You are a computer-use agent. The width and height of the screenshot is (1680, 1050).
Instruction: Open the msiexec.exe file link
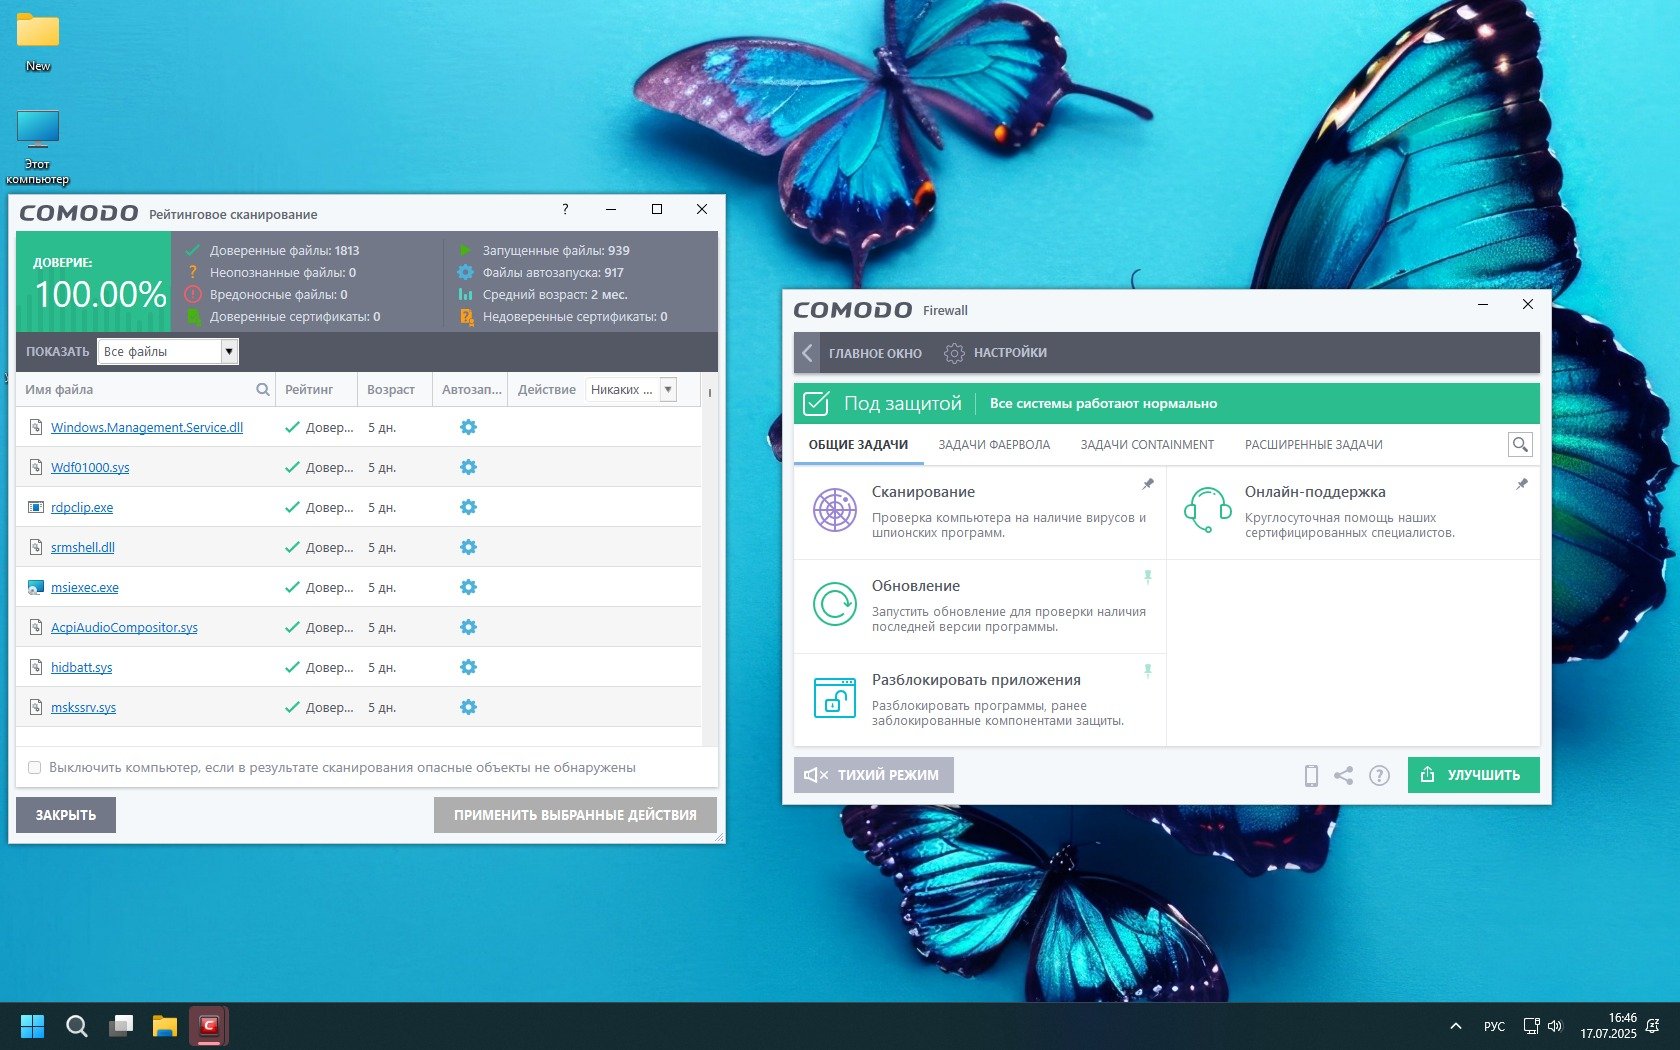pyautogui.click(x=85, y=588)
